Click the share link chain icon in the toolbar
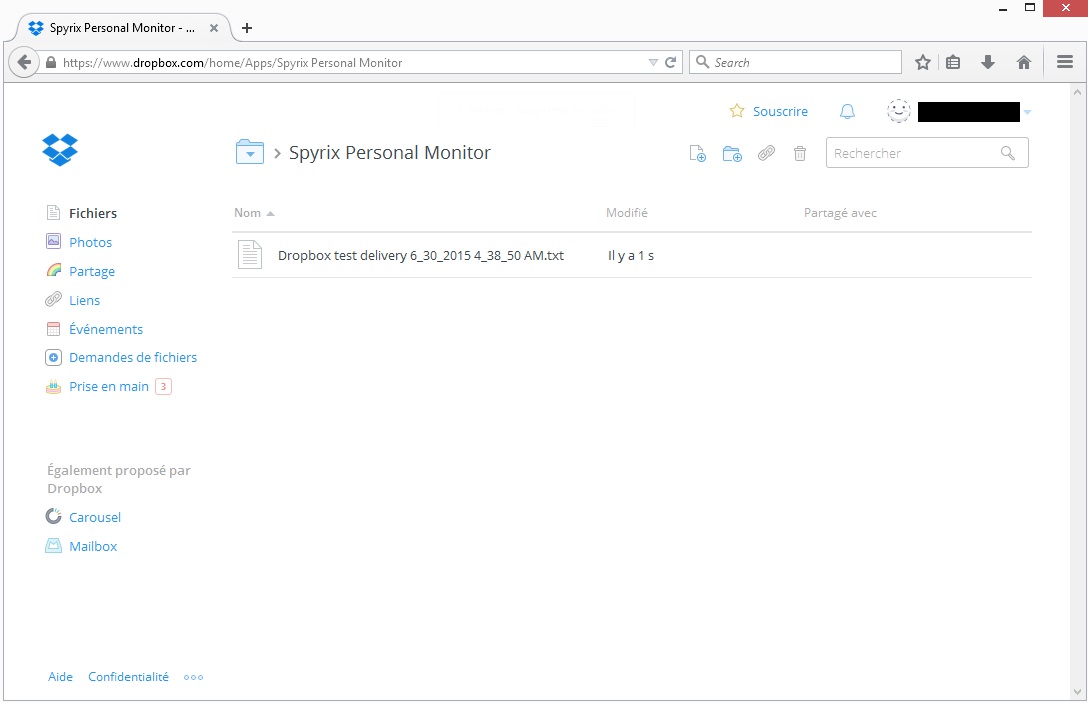Viewport: 1088px width, 703px height. [766, 153]
